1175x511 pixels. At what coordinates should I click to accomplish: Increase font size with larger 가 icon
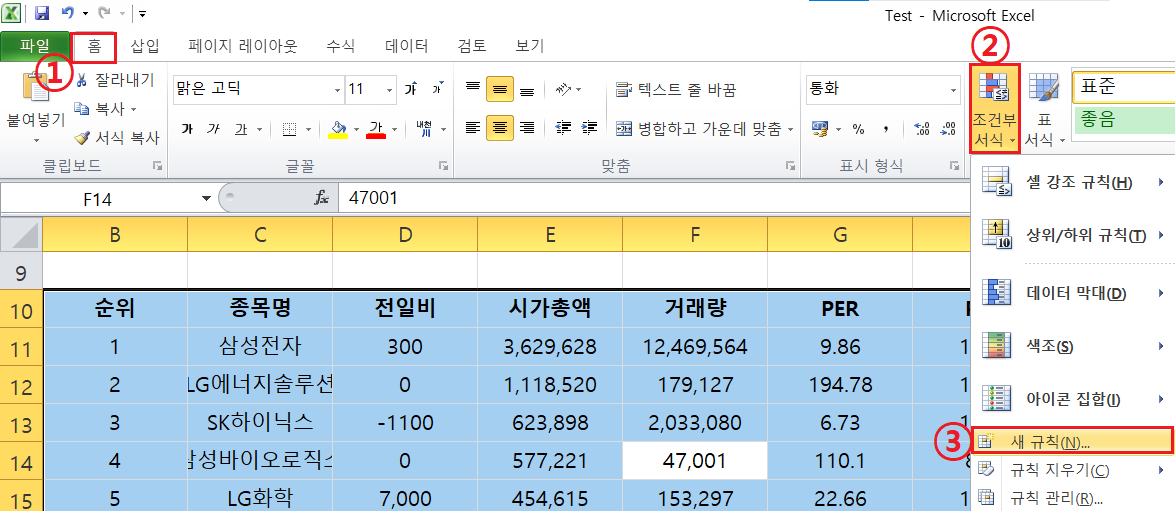pyautogui.click(x=410, y=89)
